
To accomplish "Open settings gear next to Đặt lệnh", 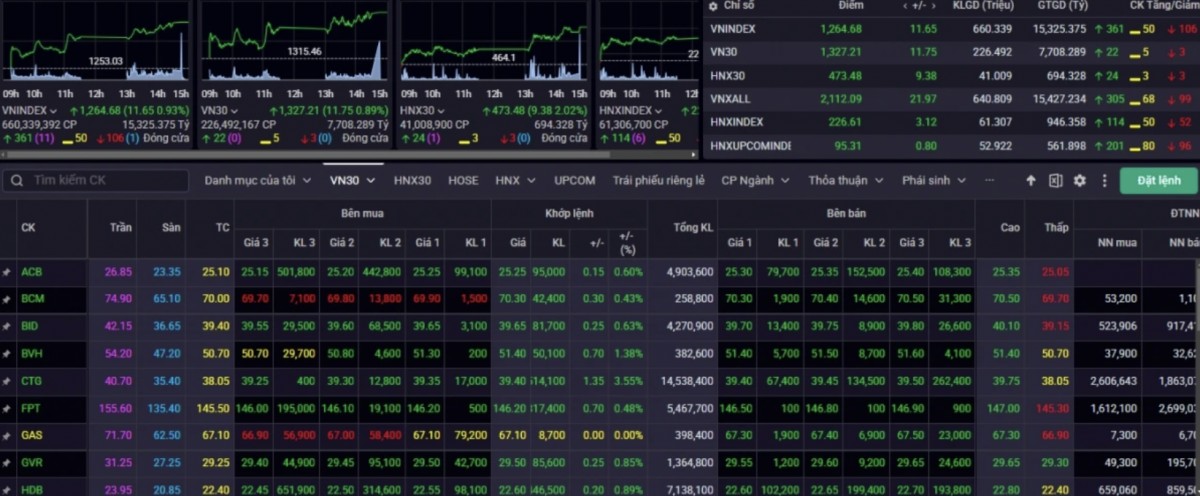I will click(x=1079, y=181).
